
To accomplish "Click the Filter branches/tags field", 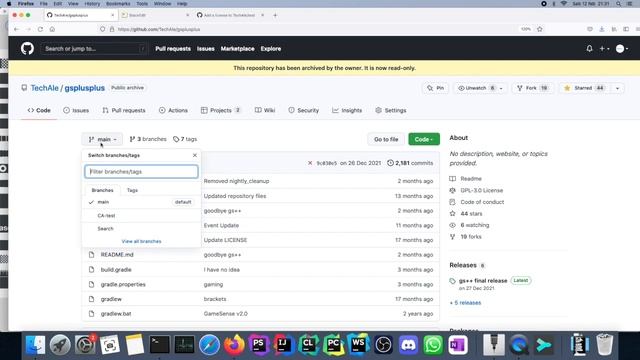I will (x=141, y=171).
